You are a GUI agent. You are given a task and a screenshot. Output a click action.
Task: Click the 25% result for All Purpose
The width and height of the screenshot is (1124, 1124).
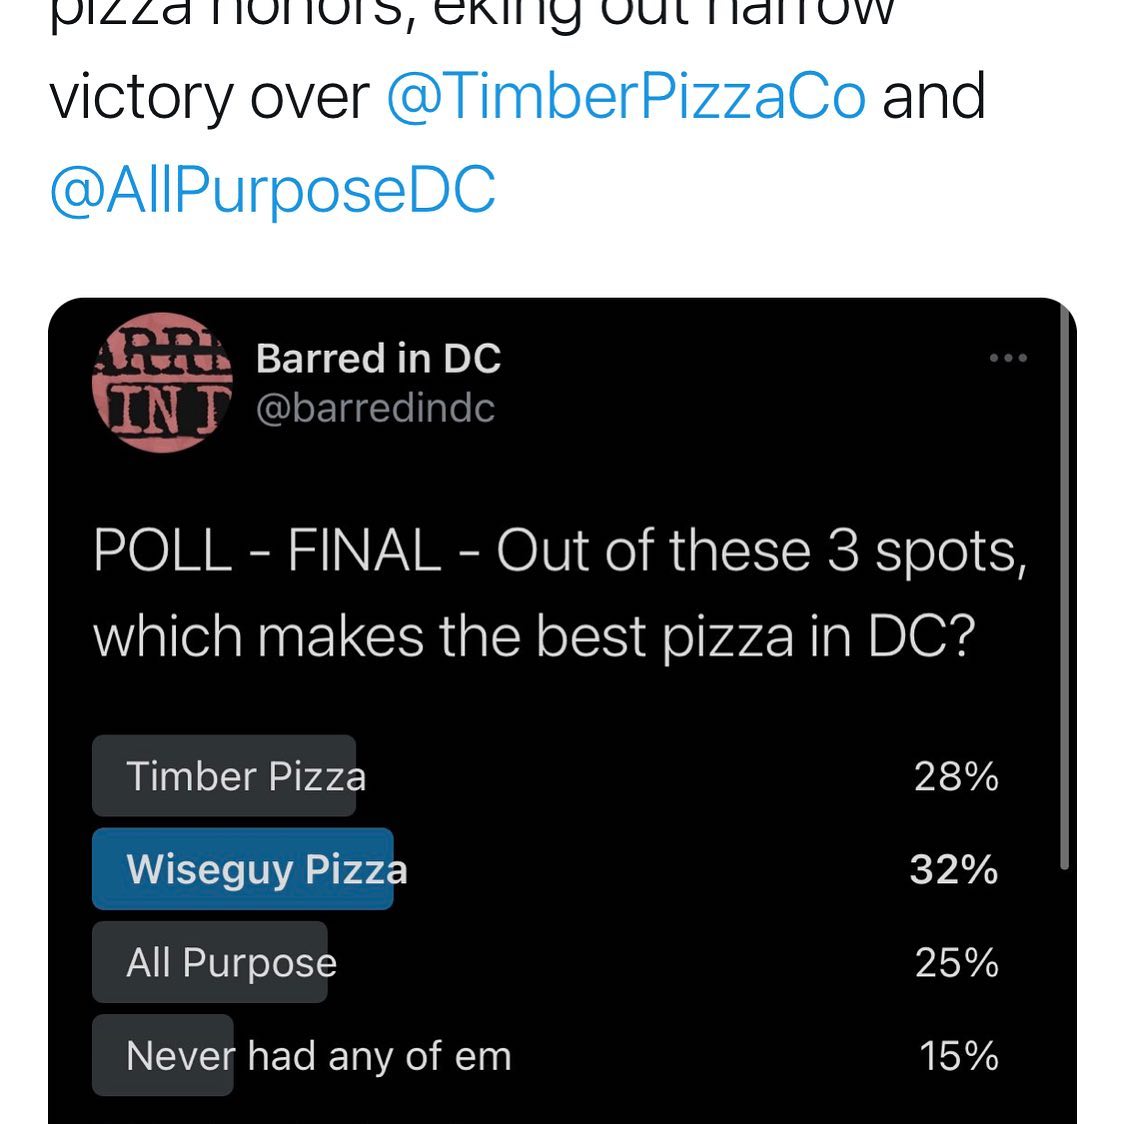click(956, 963)
